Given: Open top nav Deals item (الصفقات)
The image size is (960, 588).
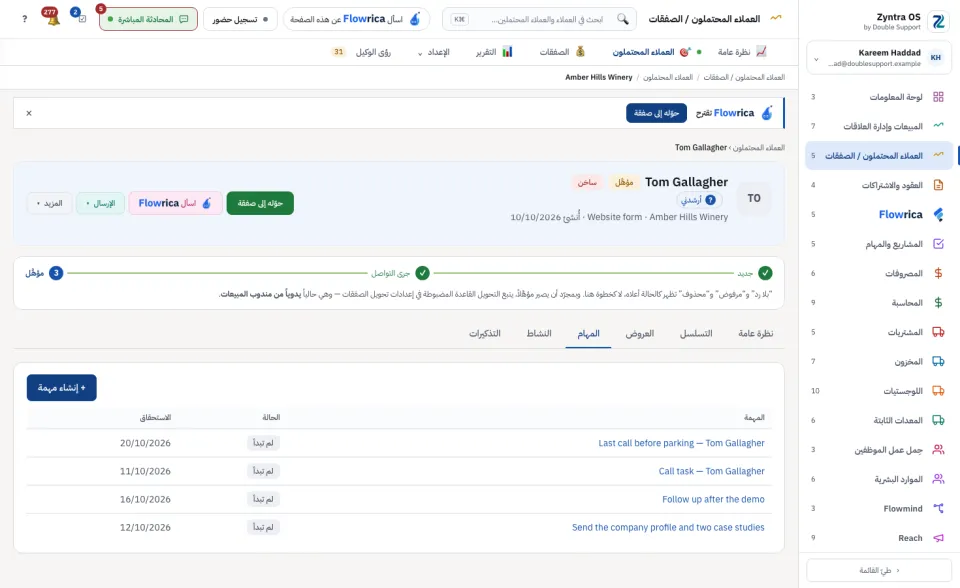Looking at the screenshot, I should [x=562, y=52].
